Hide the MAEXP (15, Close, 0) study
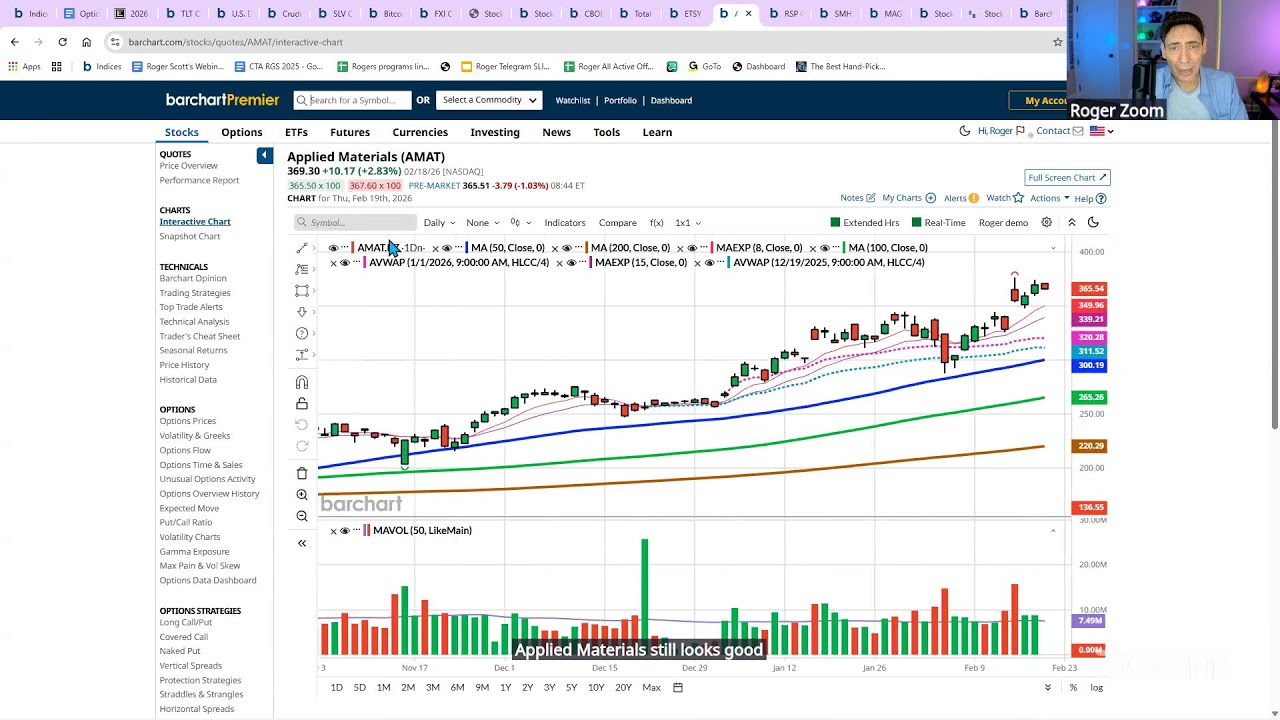The width and height of the screenshot is (1280, 720). (571, 263)
